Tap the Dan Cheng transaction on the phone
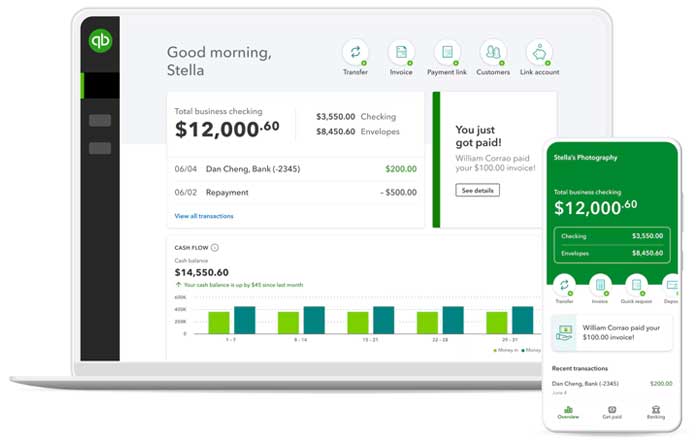The height and width of the screenshot is (441, 700). click(x=612, y=387)
